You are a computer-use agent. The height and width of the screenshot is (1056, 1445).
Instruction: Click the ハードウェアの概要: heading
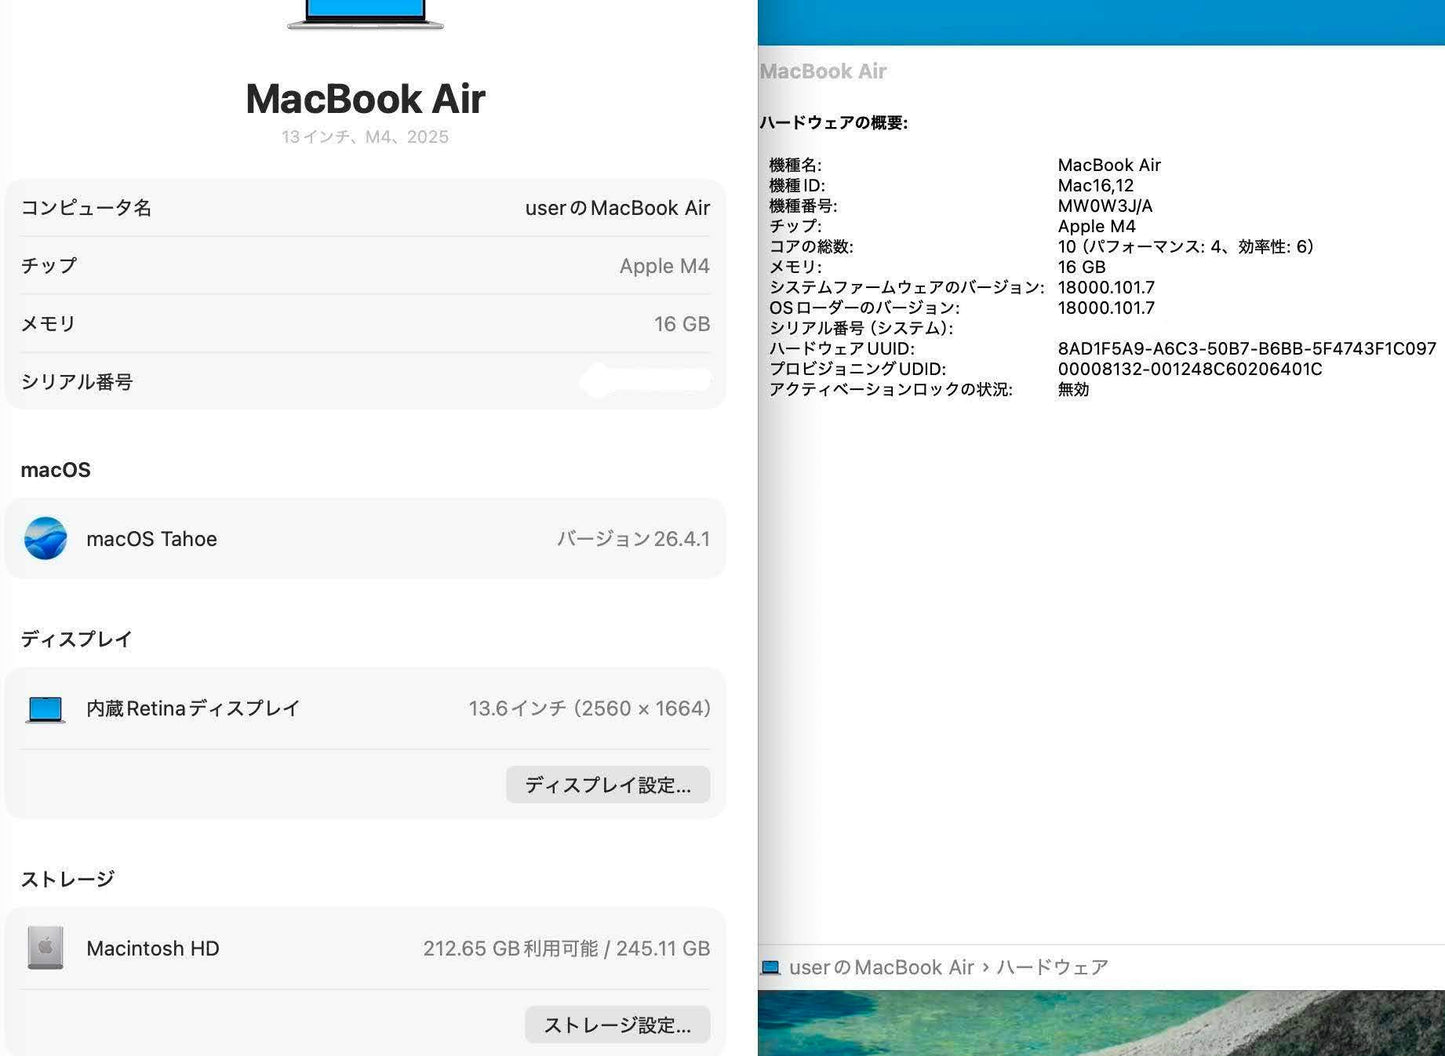[x=834, y=123]
